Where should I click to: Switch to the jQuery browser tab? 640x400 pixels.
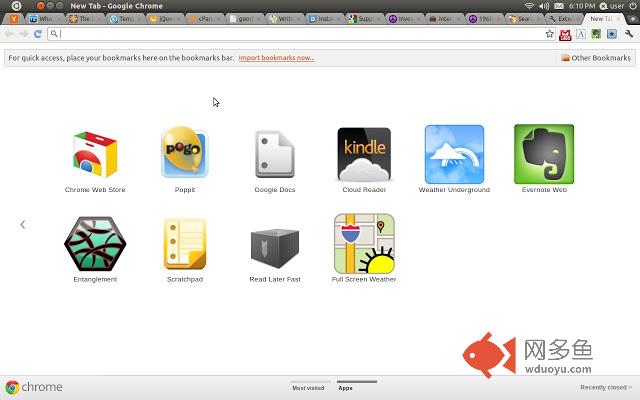click(x=164, y=19)
